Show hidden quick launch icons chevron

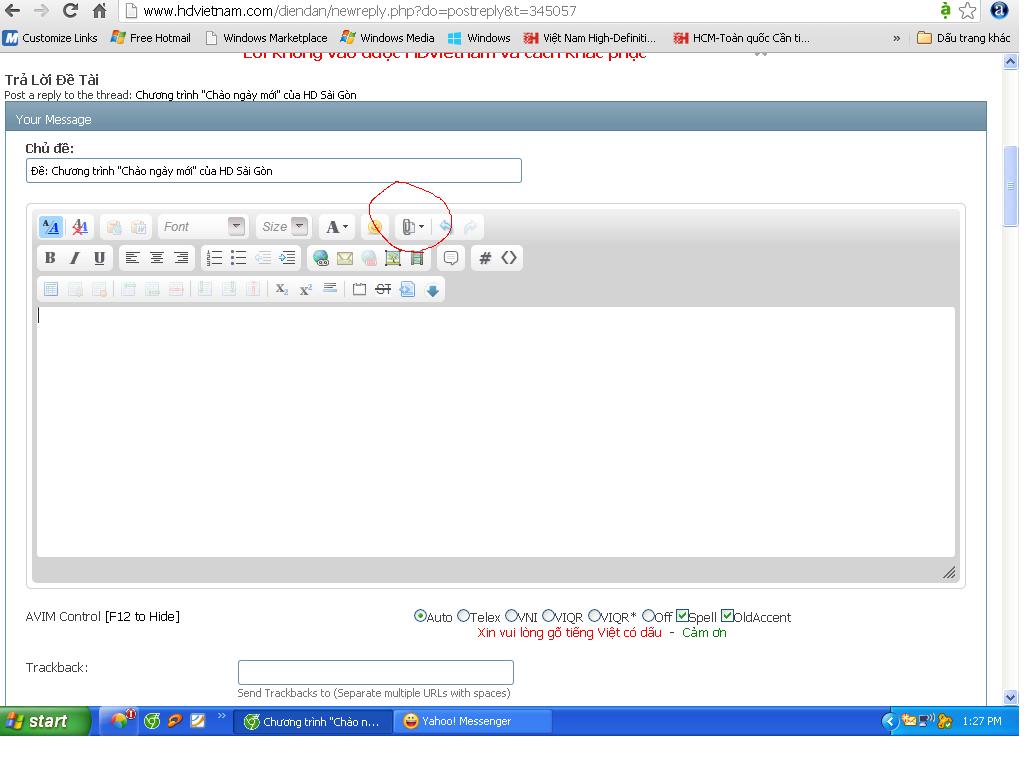pos(221,716)
